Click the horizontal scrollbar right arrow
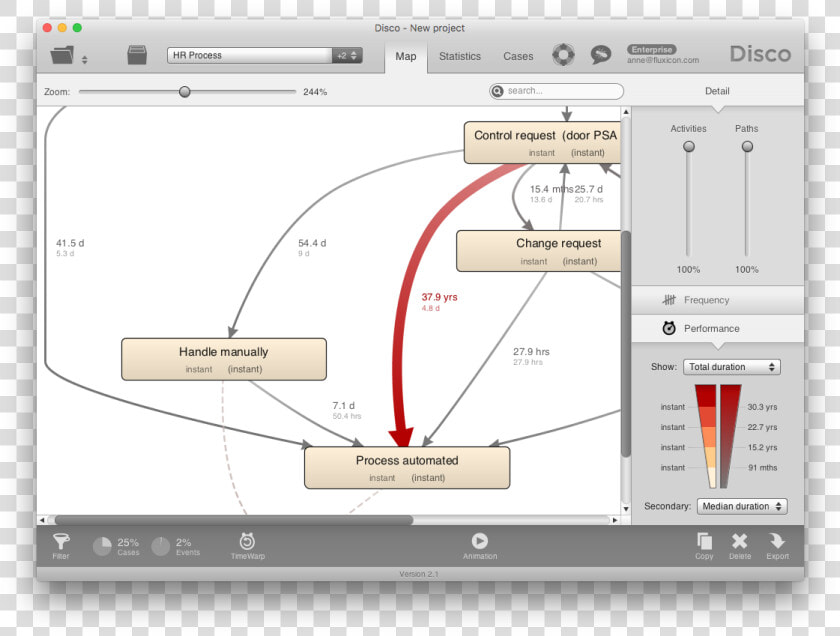 point(615,520)
